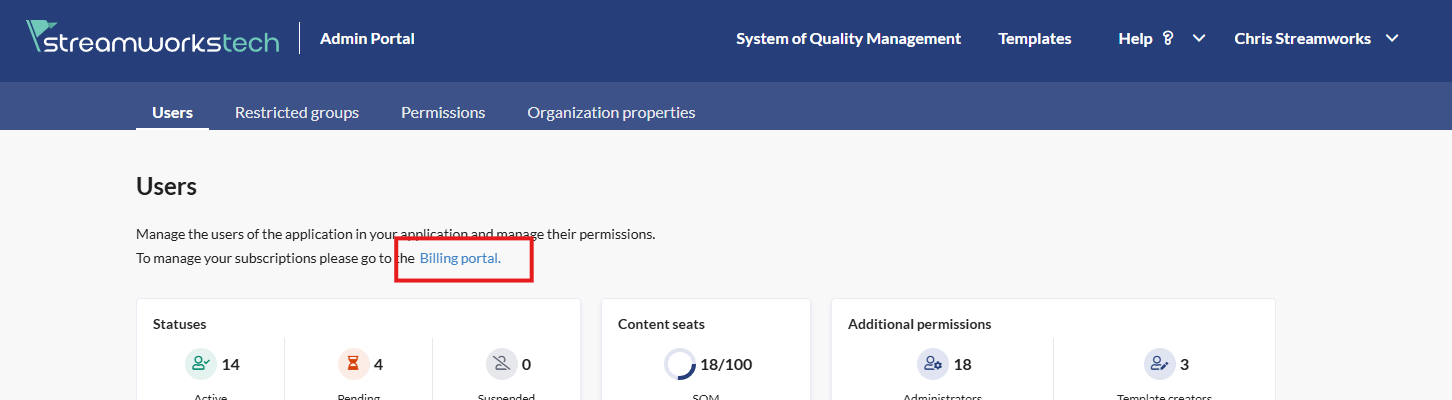Open the Permissions tab

click(x=443, y=112)
